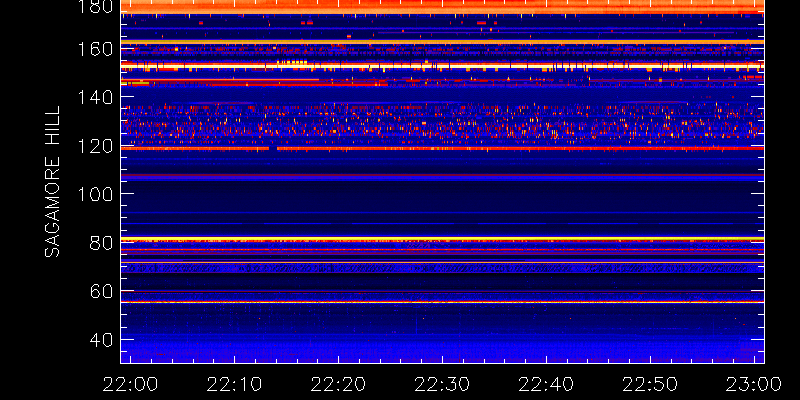The height and width of the screenshot is (400, 800).
Task: Click the 22:30 time axis label
Action: tap(442, 384)
